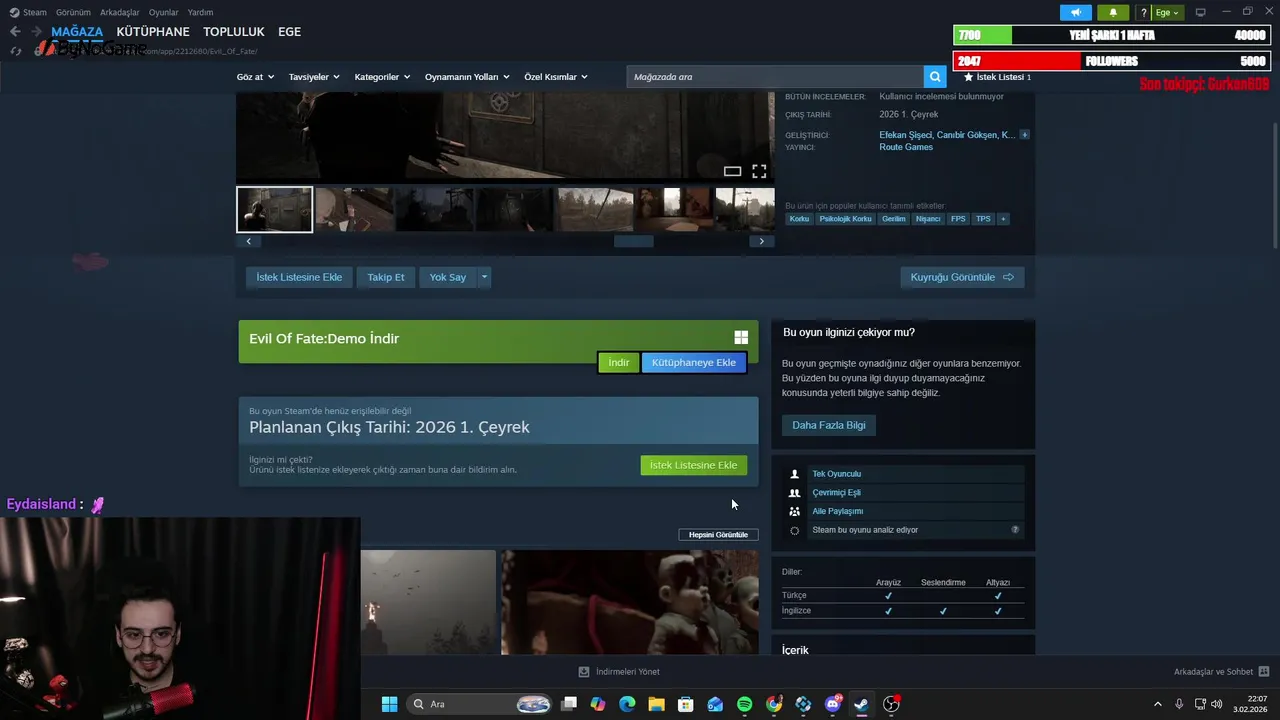Open the Oynamanın Yolları dropdown
The image size is (1280, 720).
click(x=467, y=77)
